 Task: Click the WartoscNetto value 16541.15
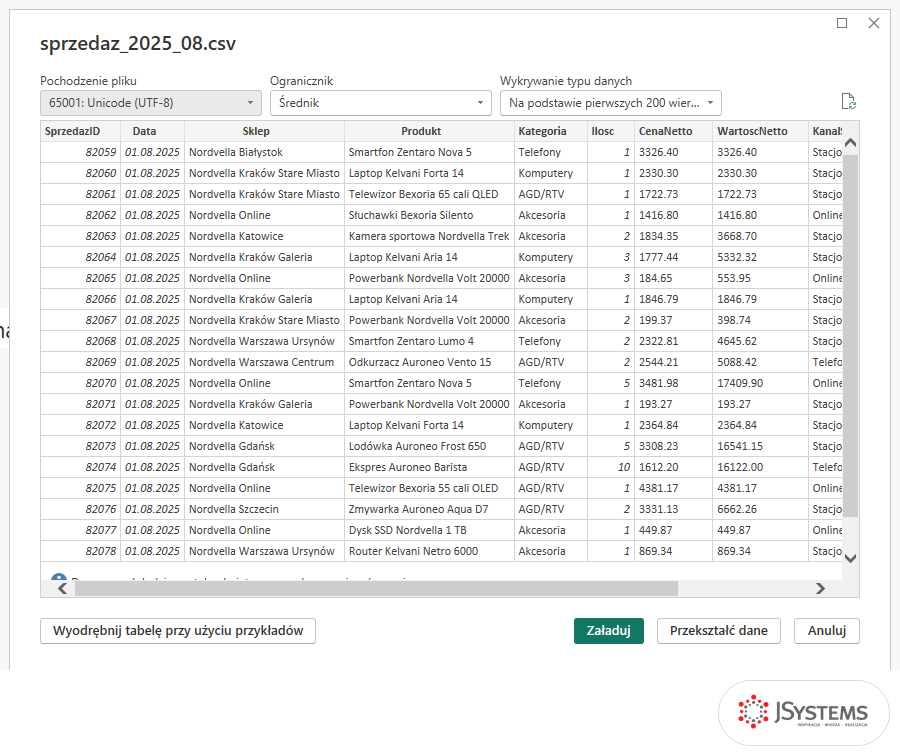759,446
